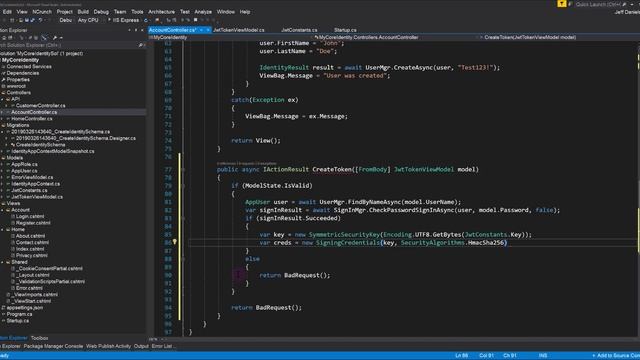
Task: Open the Build menu
Action: (x=83, y=12)
